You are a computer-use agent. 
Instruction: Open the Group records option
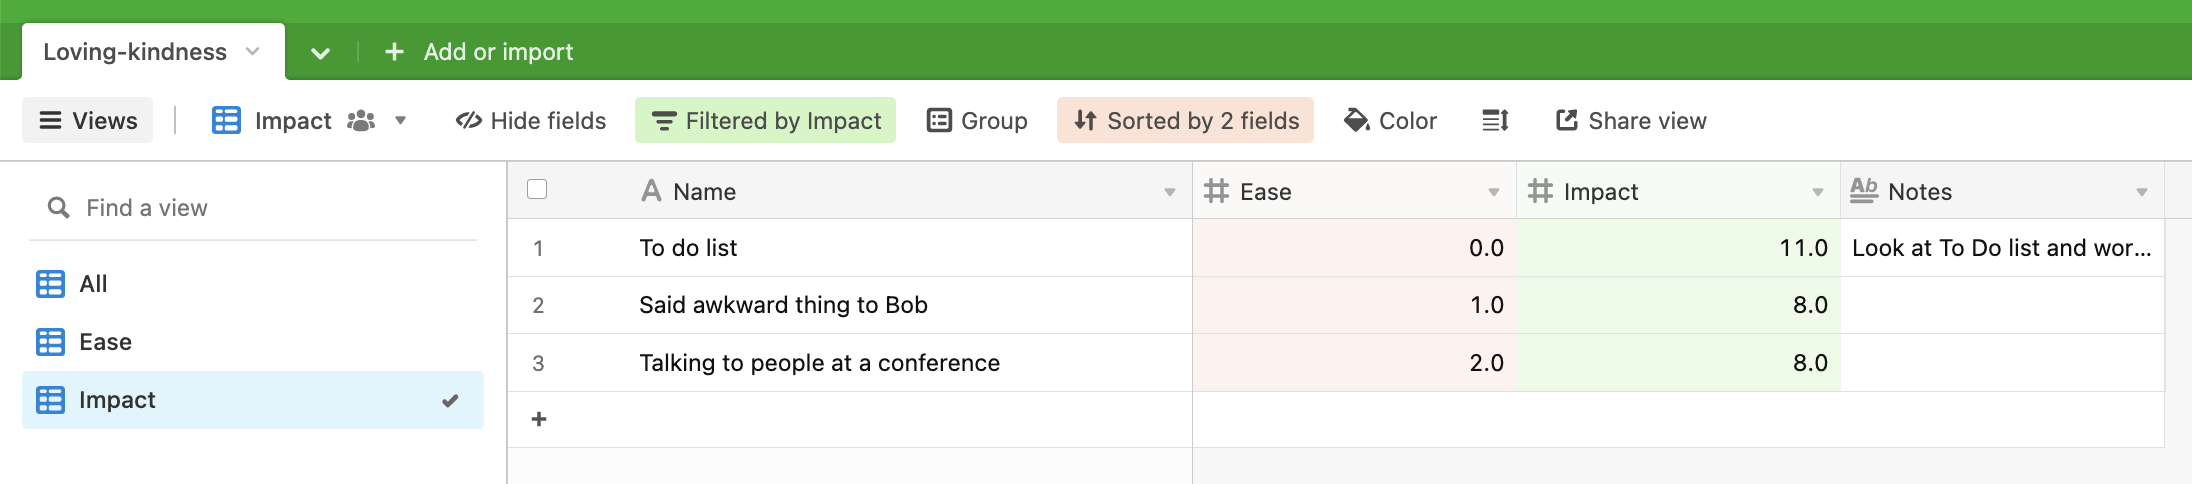[977, 121]
